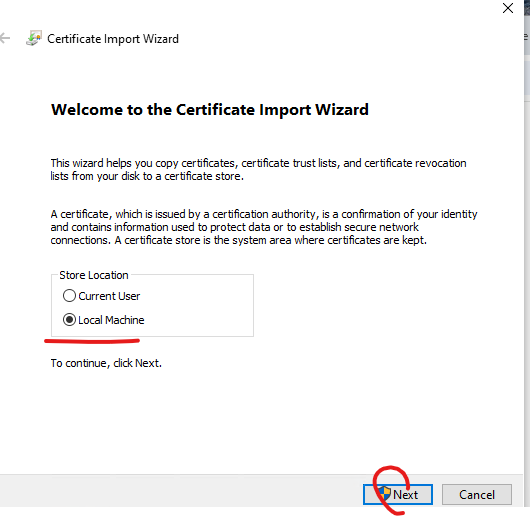Click the Next button
This screenshot has width=530, height=517.
coord(398,494)
